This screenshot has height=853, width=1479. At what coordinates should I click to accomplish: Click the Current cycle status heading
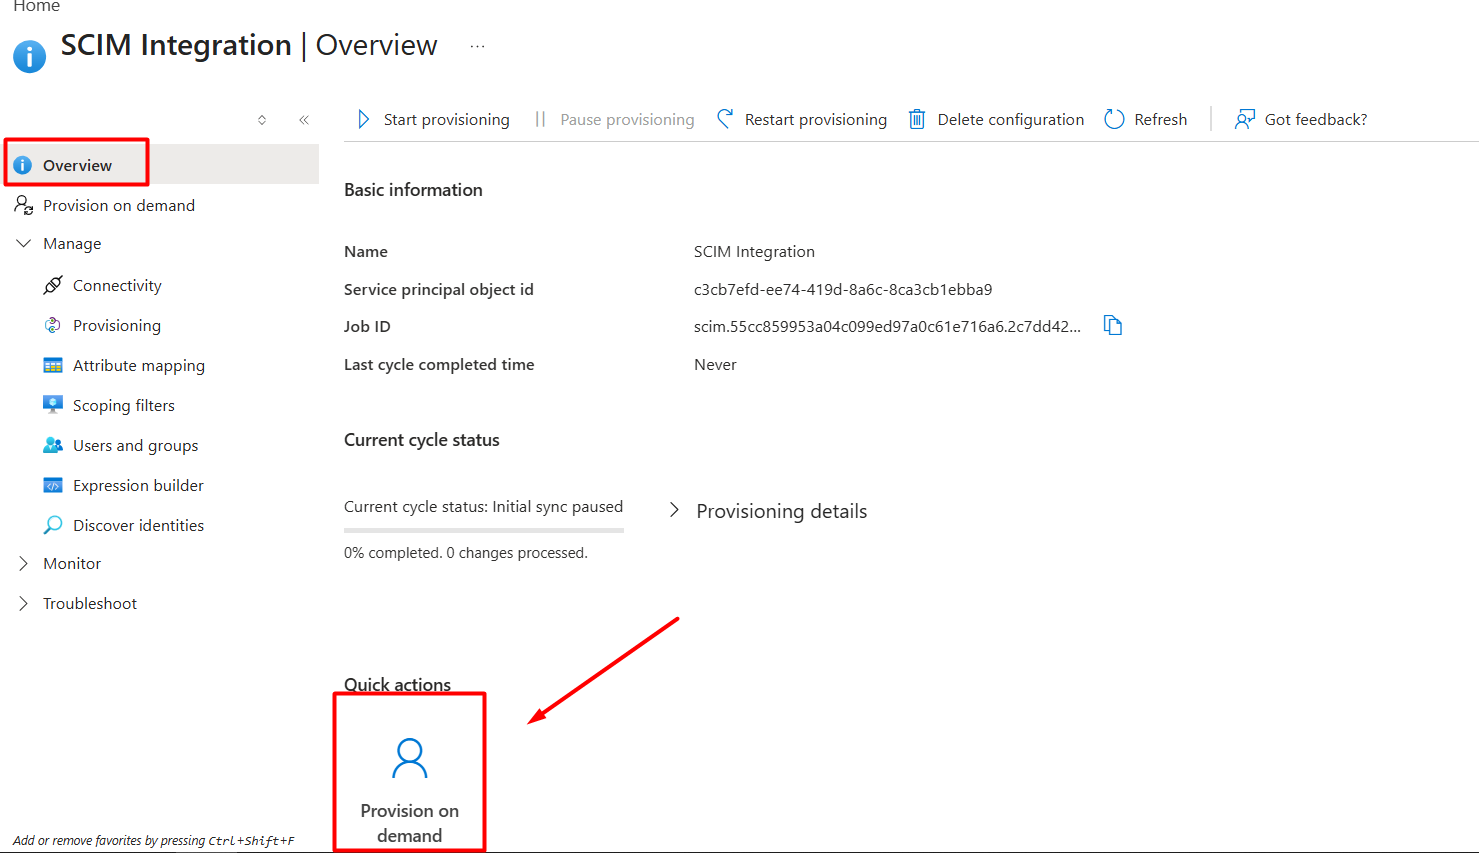coord(422,439)
